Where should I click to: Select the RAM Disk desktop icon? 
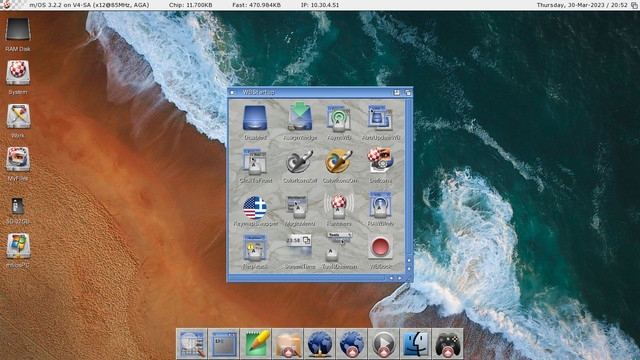tap(18, 30)
